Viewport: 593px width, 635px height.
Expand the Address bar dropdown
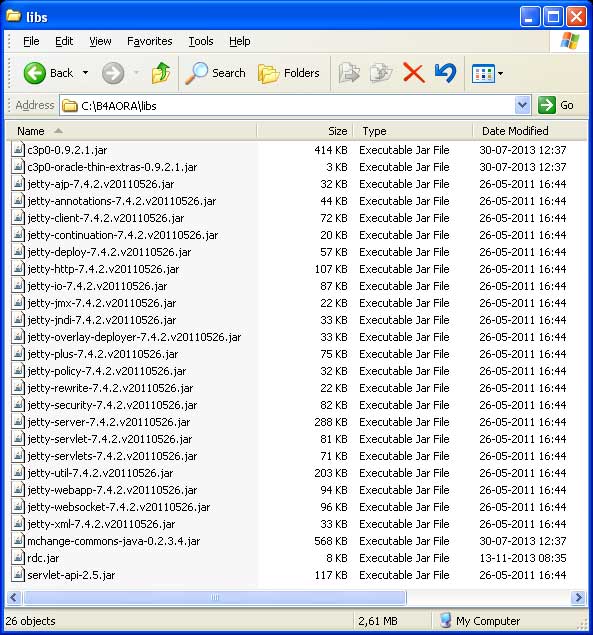[x=523, y=106]
